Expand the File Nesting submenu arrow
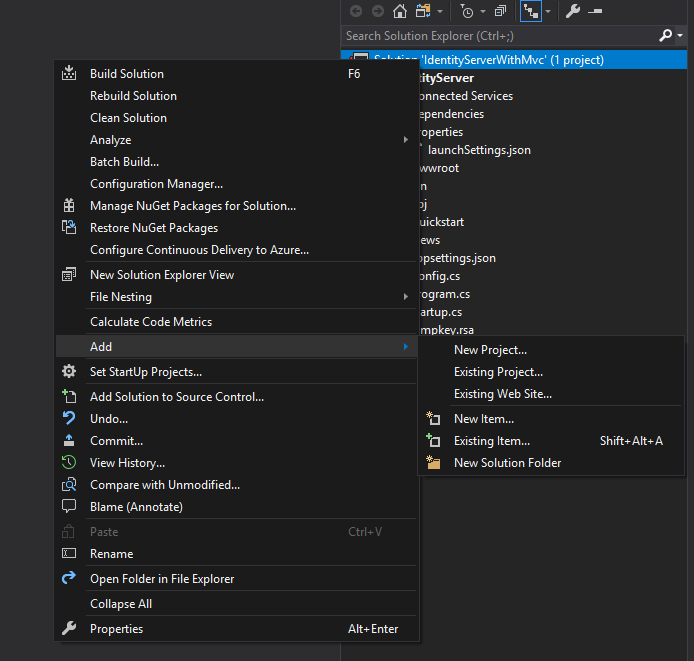The image size is (694, 661). pyautogui.click(x=405, y=297)
